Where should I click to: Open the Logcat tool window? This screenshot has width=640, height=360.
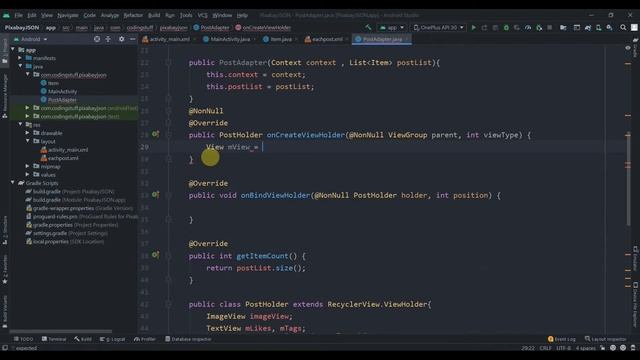(113, 339)
